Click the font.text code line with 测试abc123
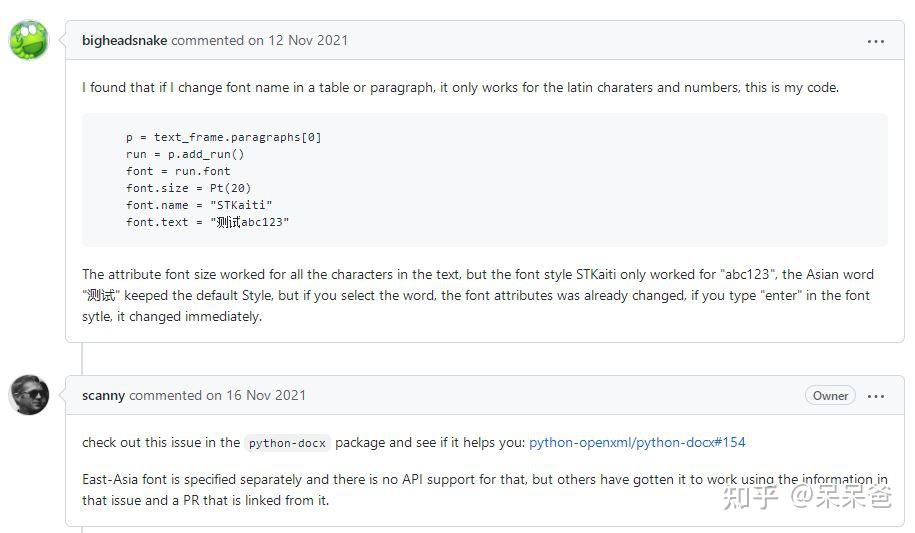The width and height of the screenshot is (915, 533). pos(207,222)
